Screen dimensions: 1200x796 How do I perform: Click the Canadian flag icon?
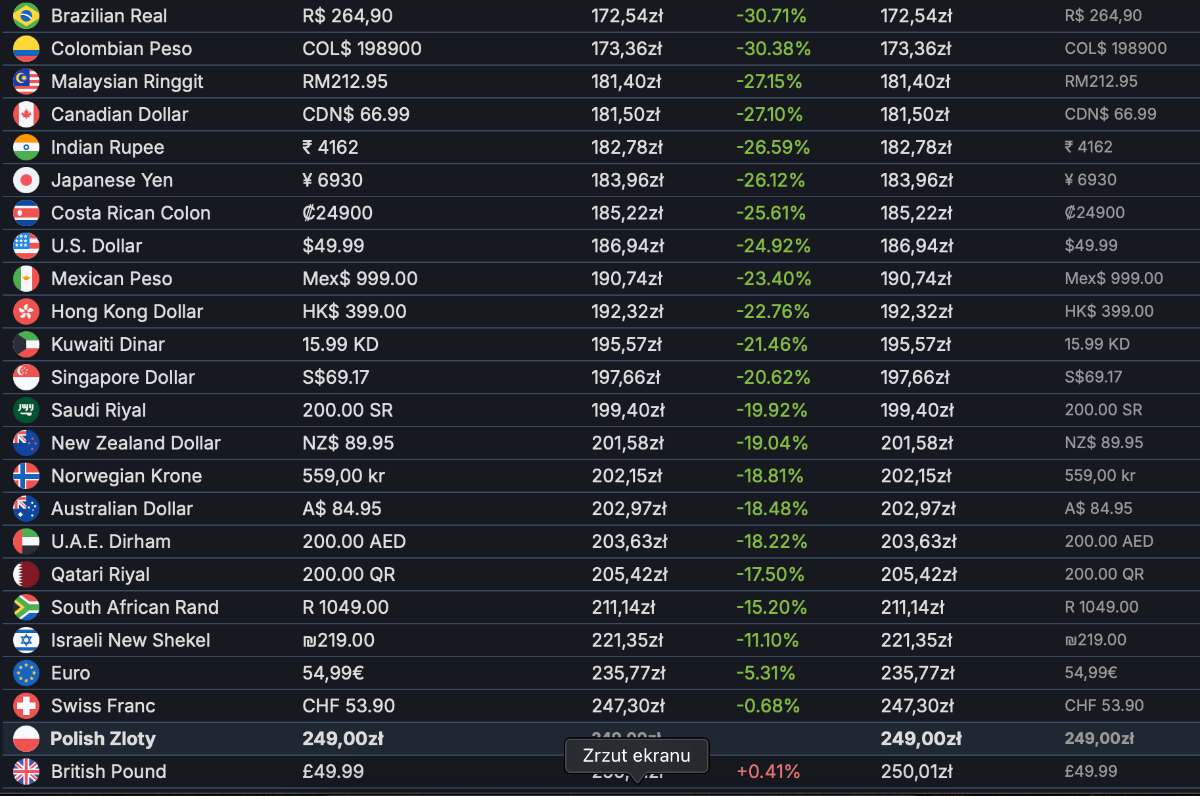pos(26,115)
